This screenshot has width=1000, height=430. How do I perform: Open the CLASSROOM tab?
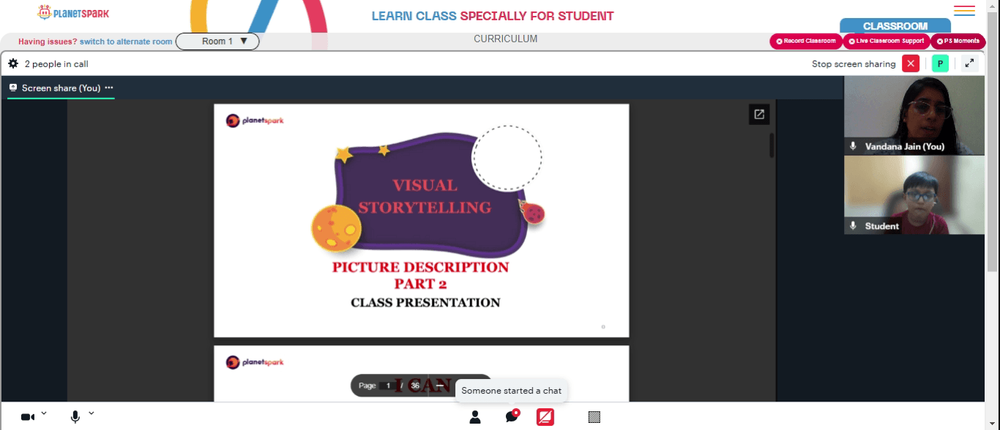tap(895, 26)
